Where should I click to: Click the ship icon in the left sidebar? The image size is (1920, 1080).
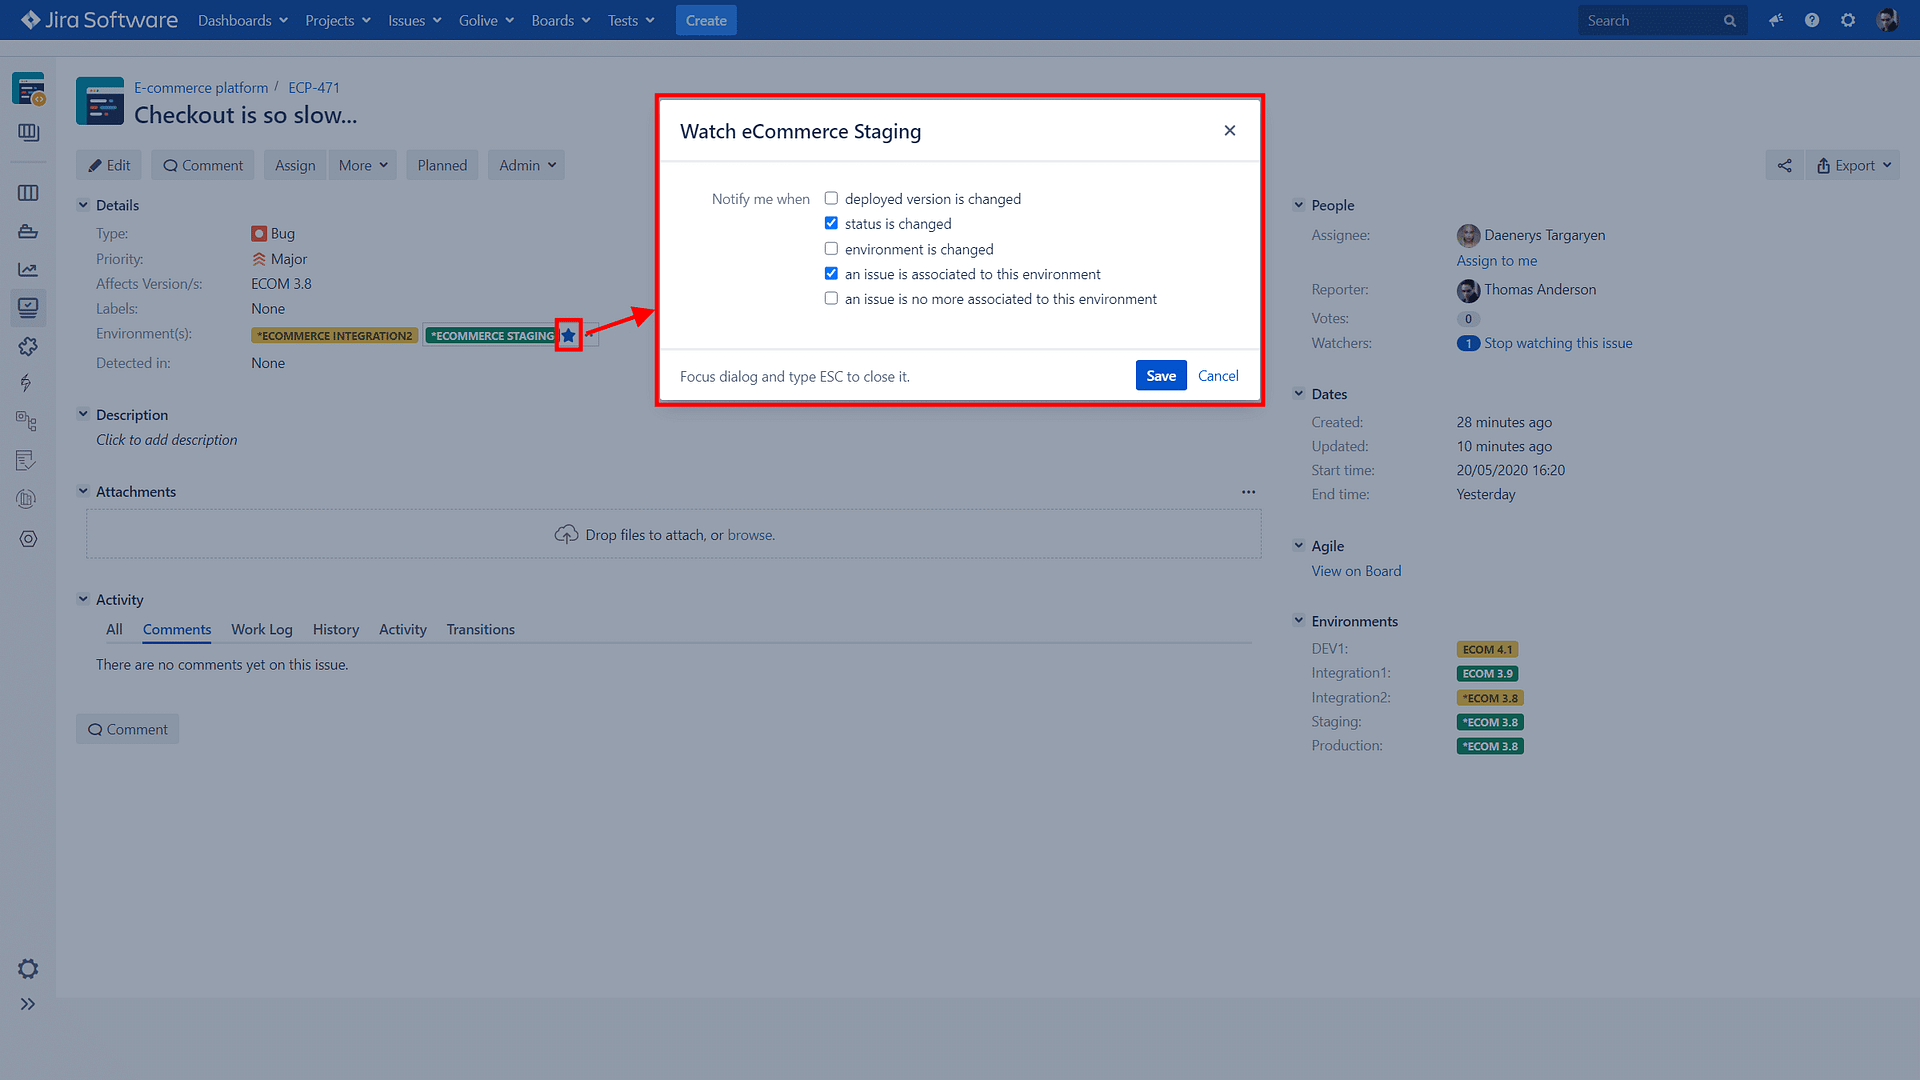(28, 231)
